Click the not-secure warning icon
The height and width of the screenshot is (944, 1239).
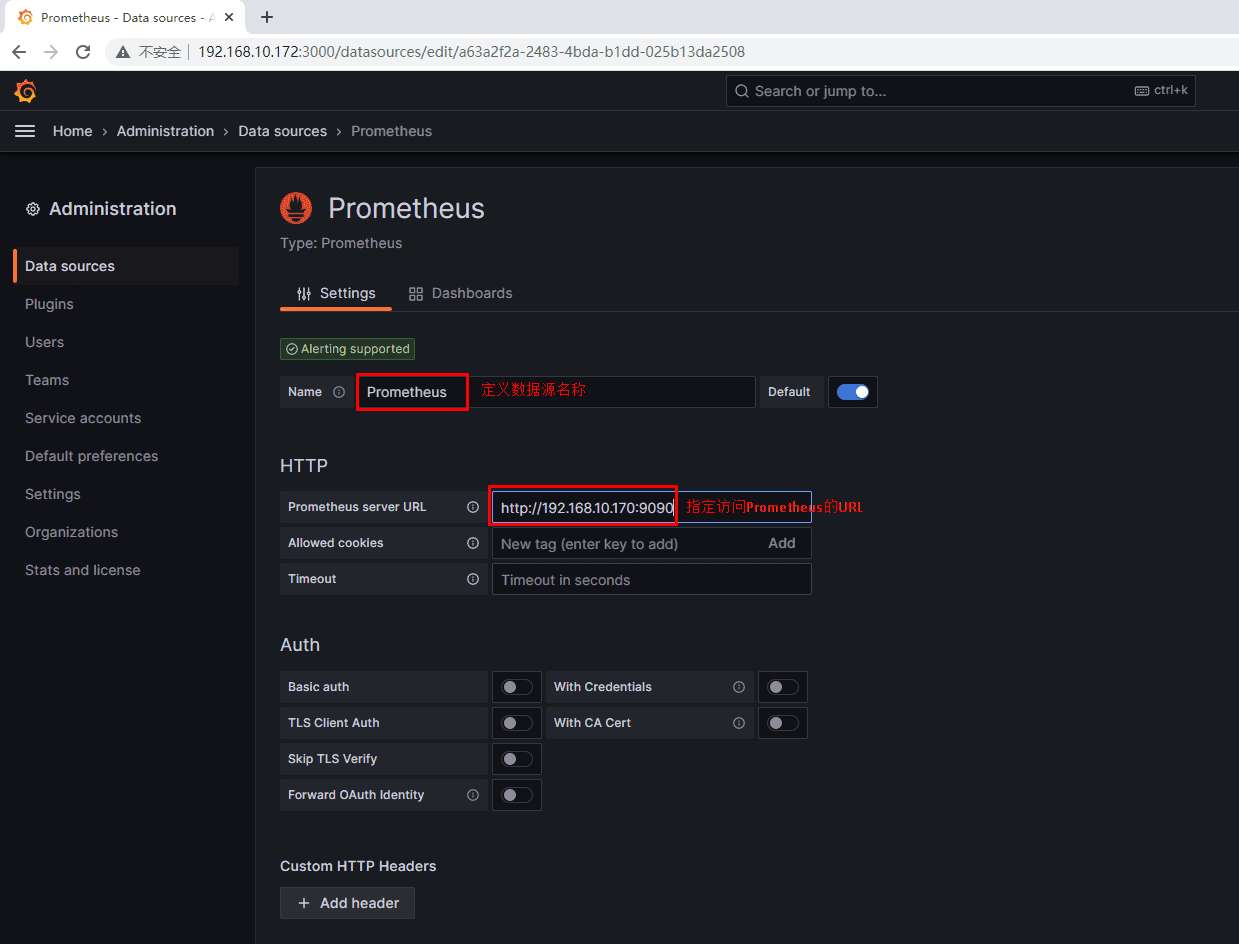point(123,52)
